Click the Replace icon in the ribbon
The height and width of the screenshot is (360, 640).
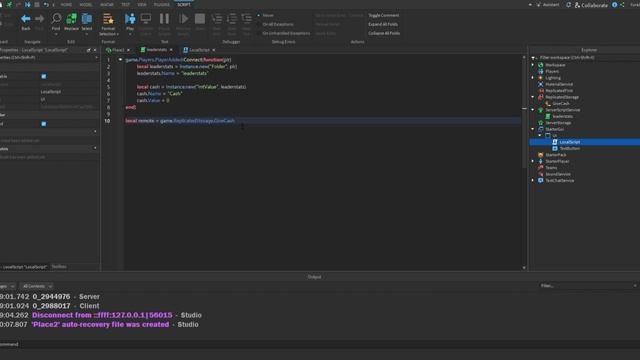[x=71, y=18]
